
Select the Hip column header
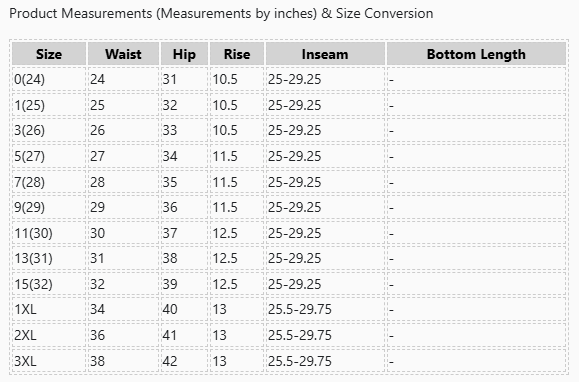[184, 54]
